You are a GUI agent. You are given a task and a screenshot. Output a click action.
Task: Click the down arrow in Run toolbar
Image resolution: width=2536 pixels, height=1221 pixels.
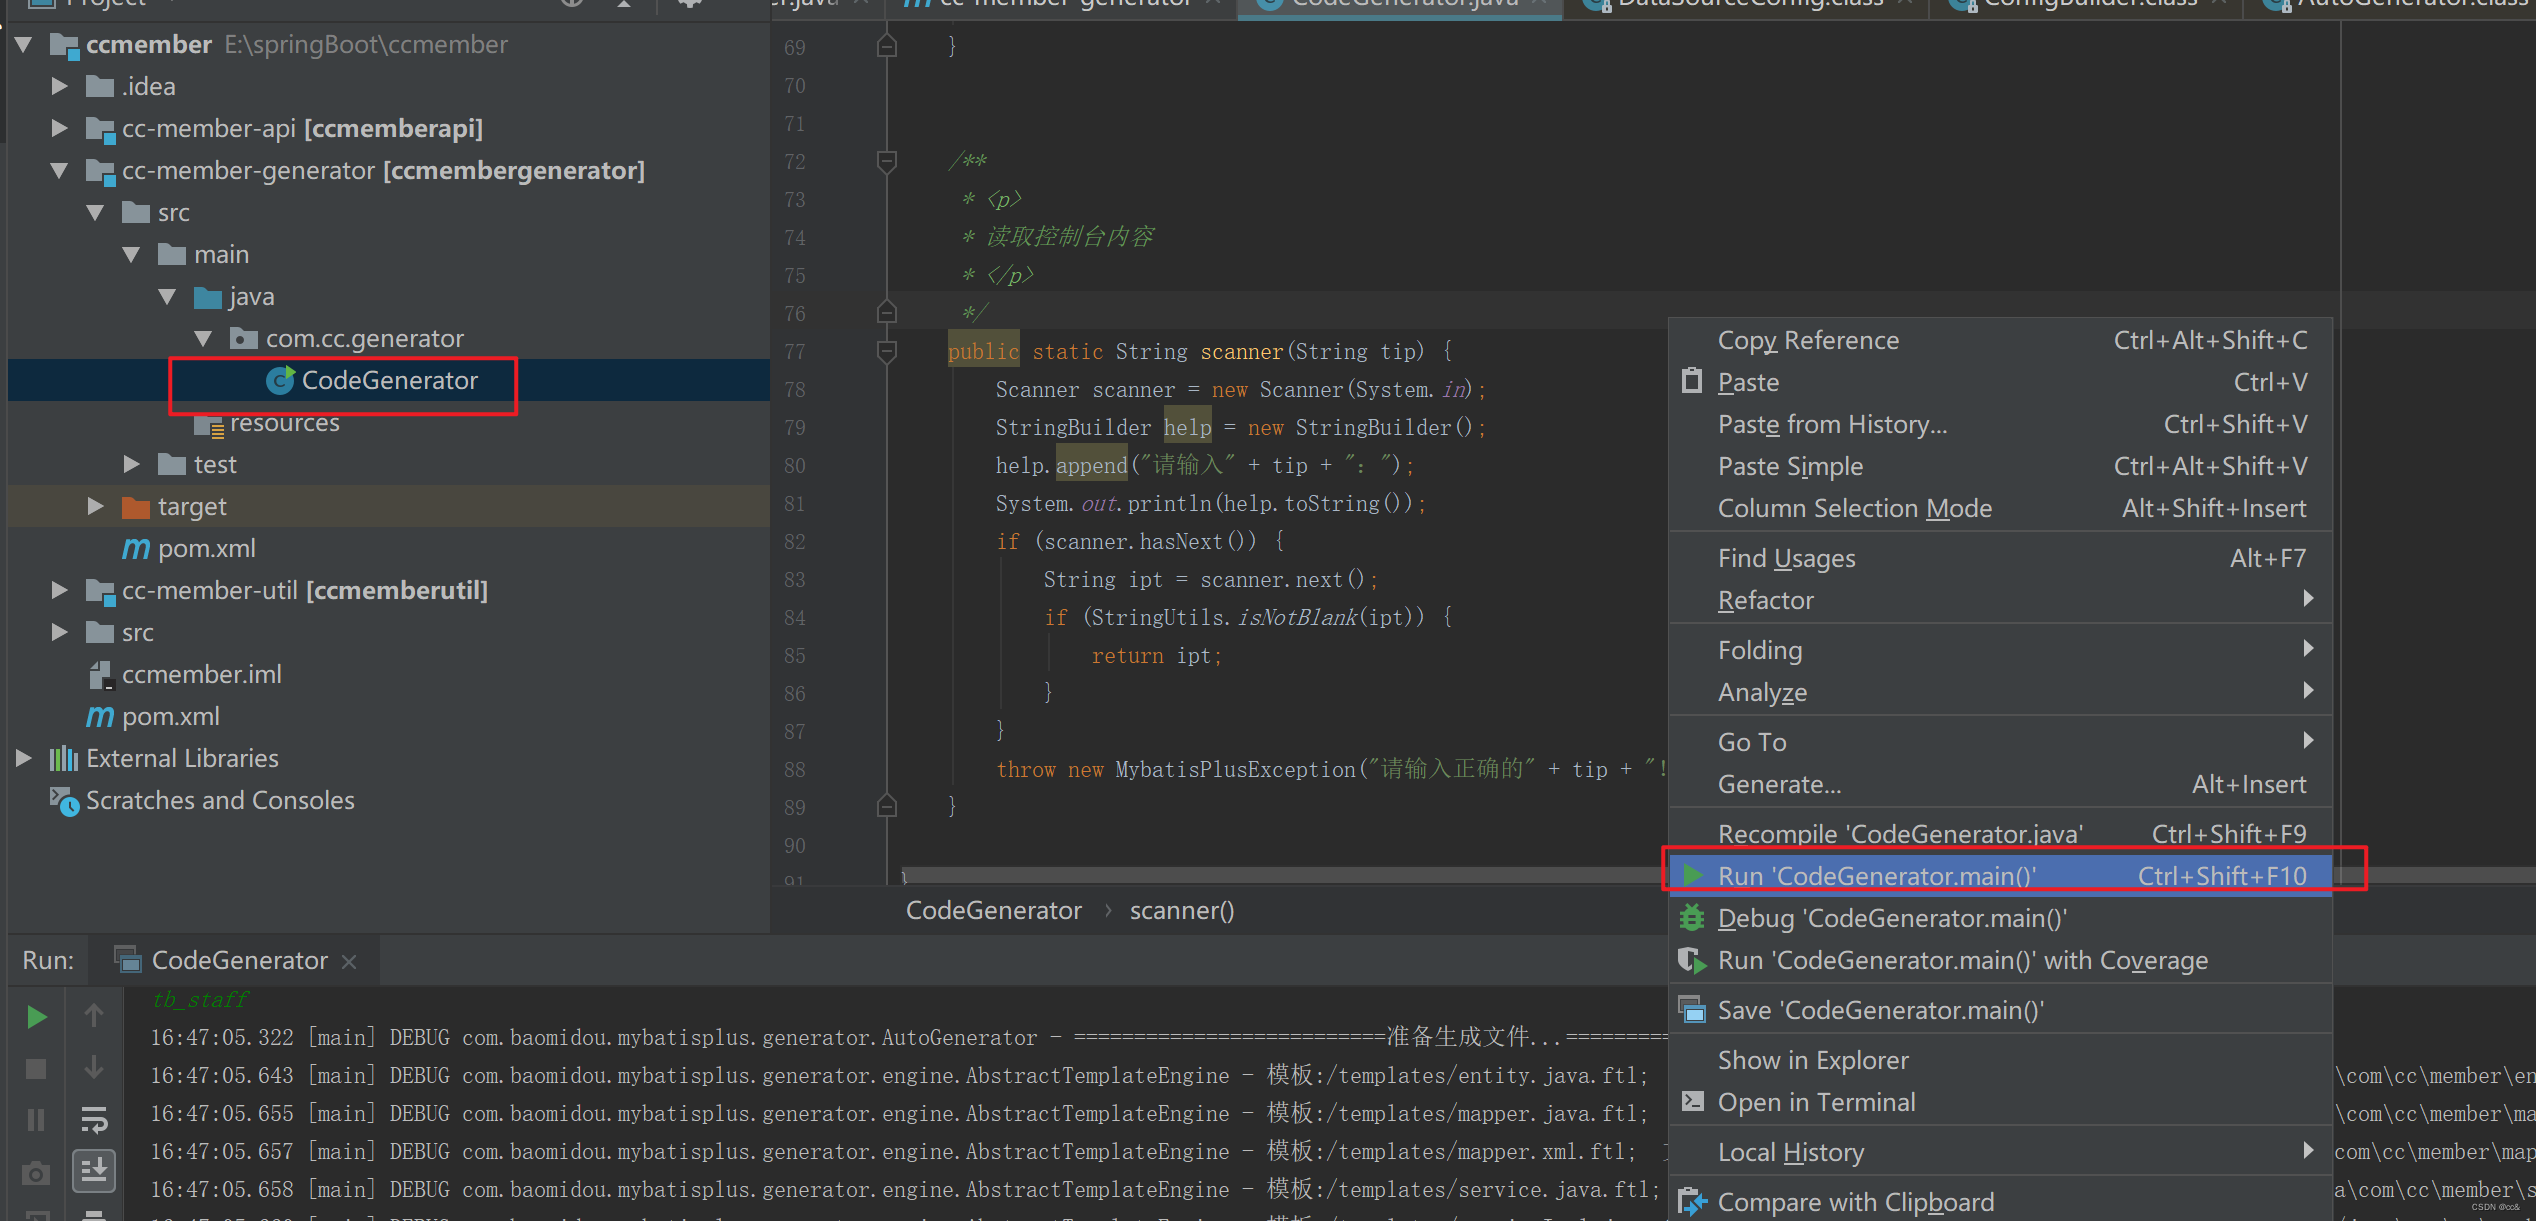click(x=94, y=1067)
